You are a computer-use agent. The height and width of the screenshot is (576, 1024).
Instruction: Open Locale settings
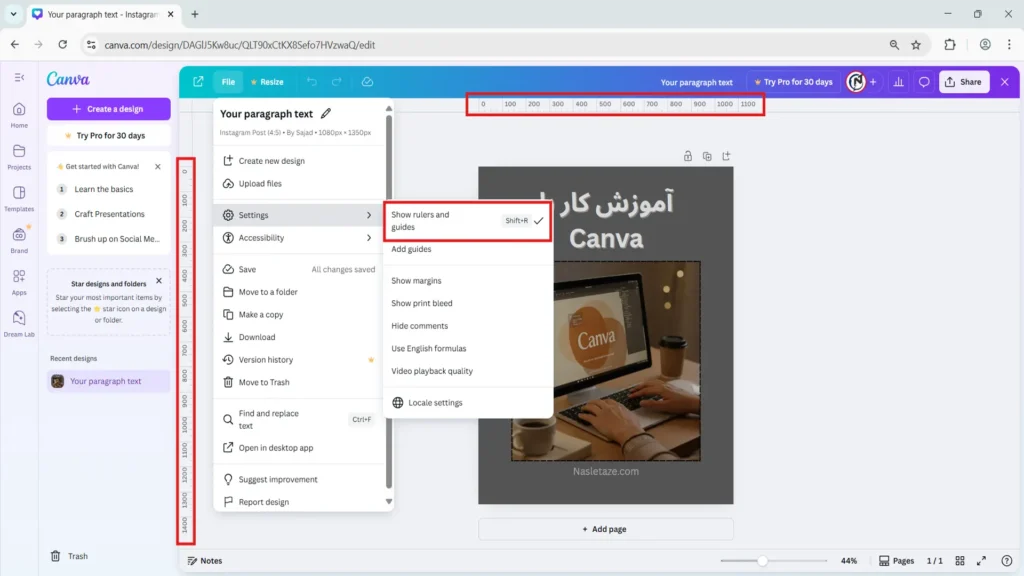click(468, 402)
